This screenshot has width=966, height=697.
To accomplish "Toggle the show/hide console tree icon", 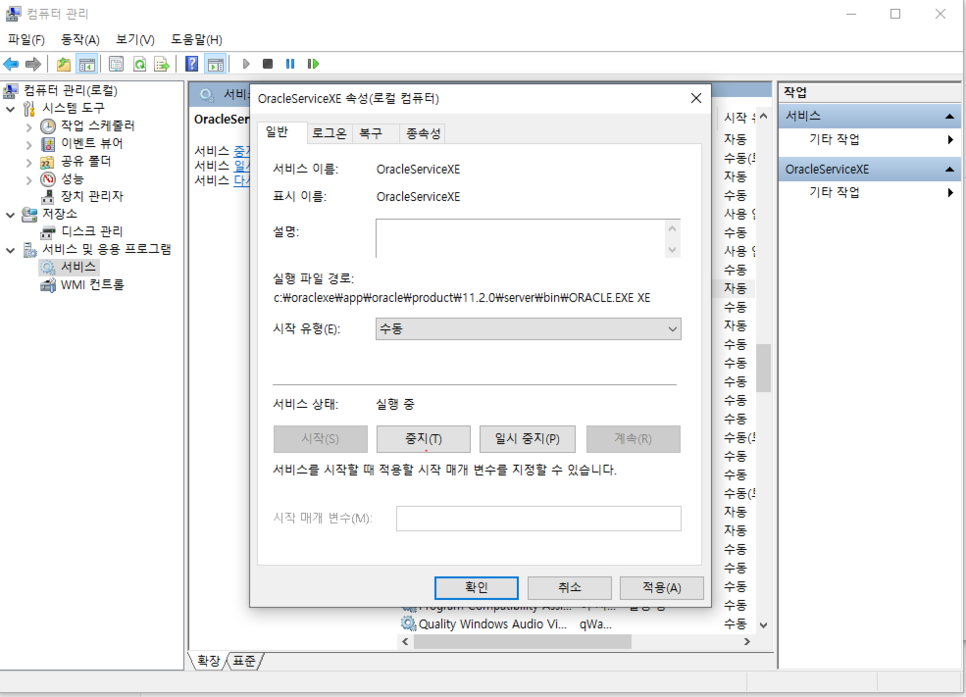I will coord(87,64).
